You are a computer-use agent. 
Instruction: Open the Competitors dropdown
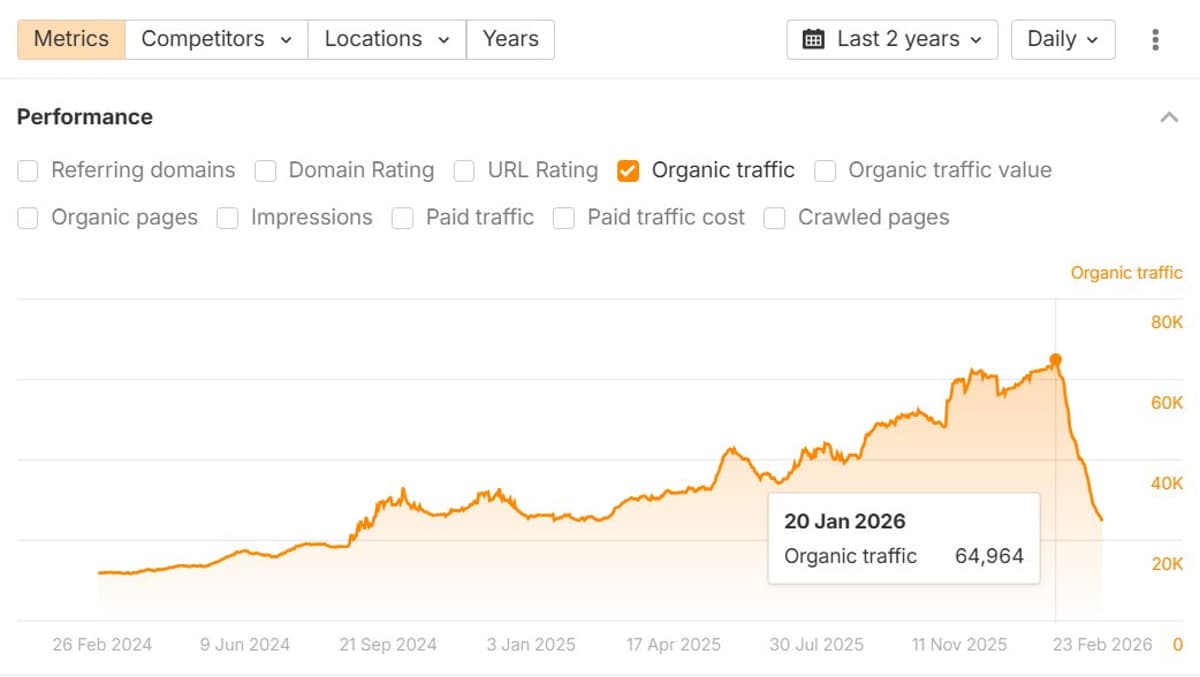[215, 39]
